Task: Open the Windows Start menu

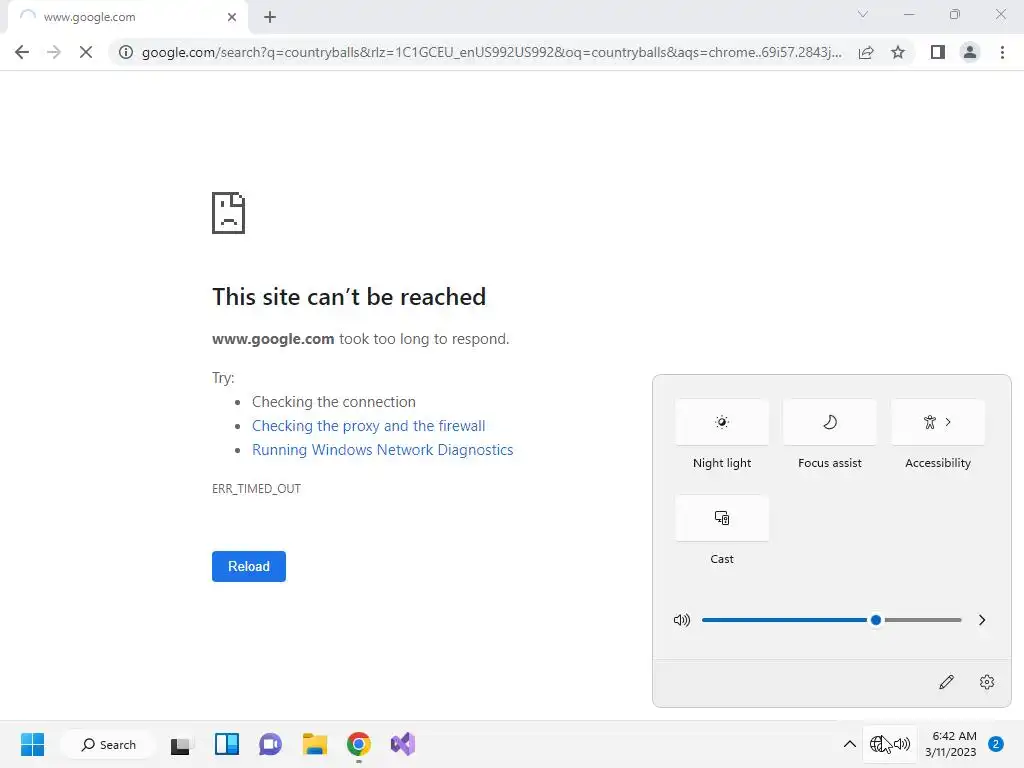Action: click(x=32, y=744)
